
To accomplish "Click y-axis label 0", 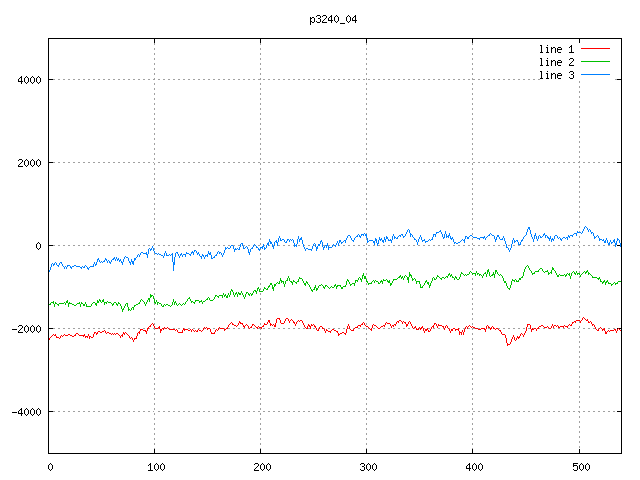I will coord(38,246).
